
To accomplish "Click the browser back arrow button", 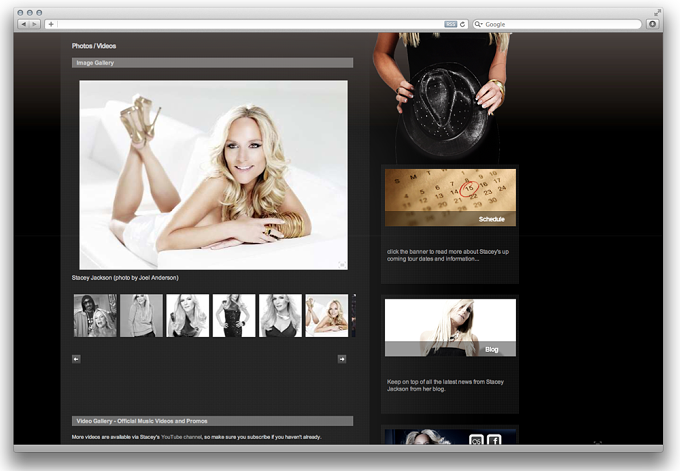I will [x=23, y=24].
